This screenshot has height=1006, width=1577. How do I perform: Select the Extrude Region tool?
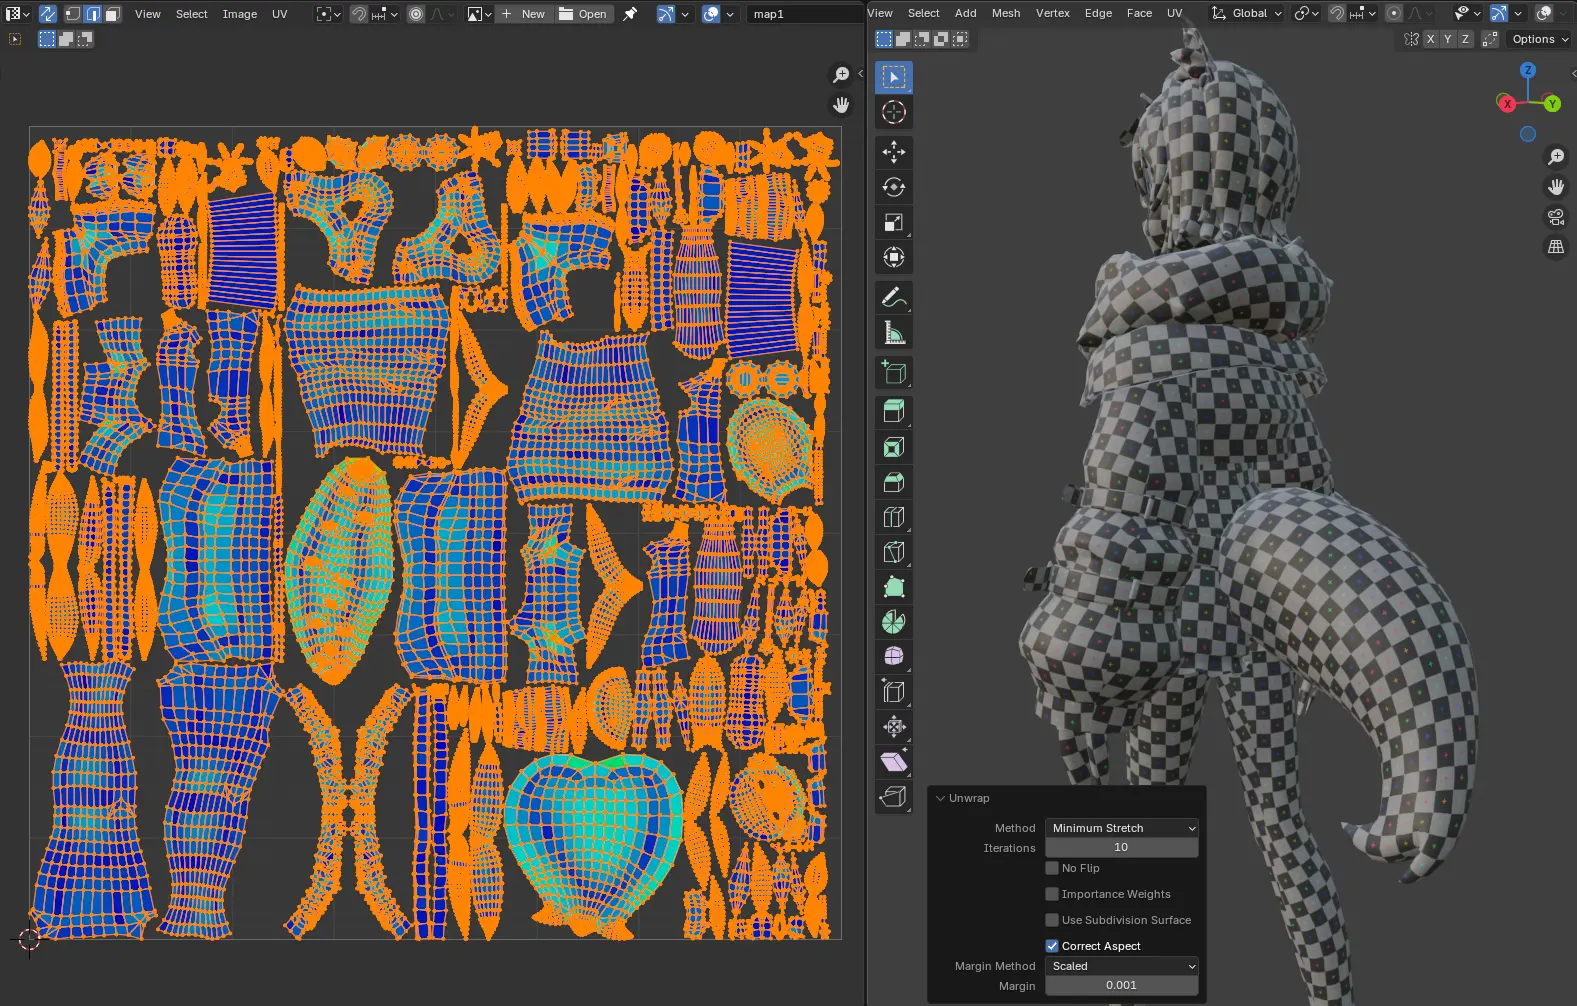pos(894,412)
